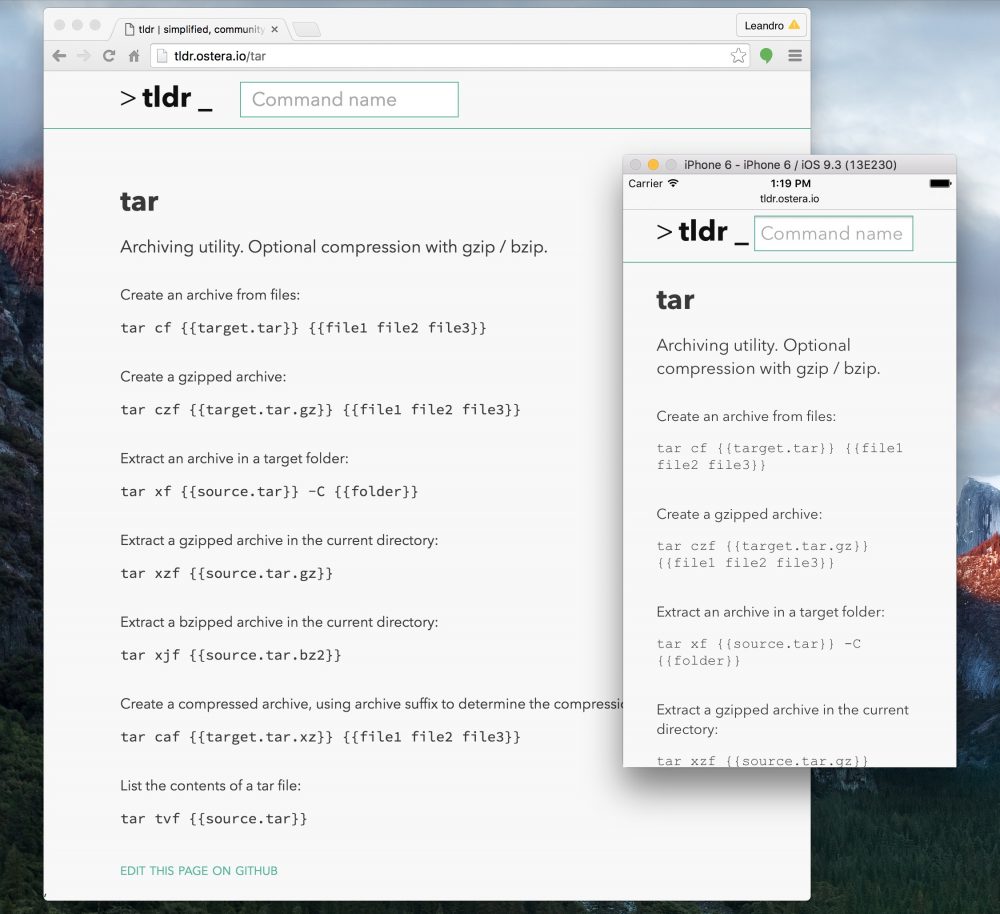Click the battery icon in the iPhone simulator
The width and height of the screenshot is (1000, 914).
[x=940, y=183]
